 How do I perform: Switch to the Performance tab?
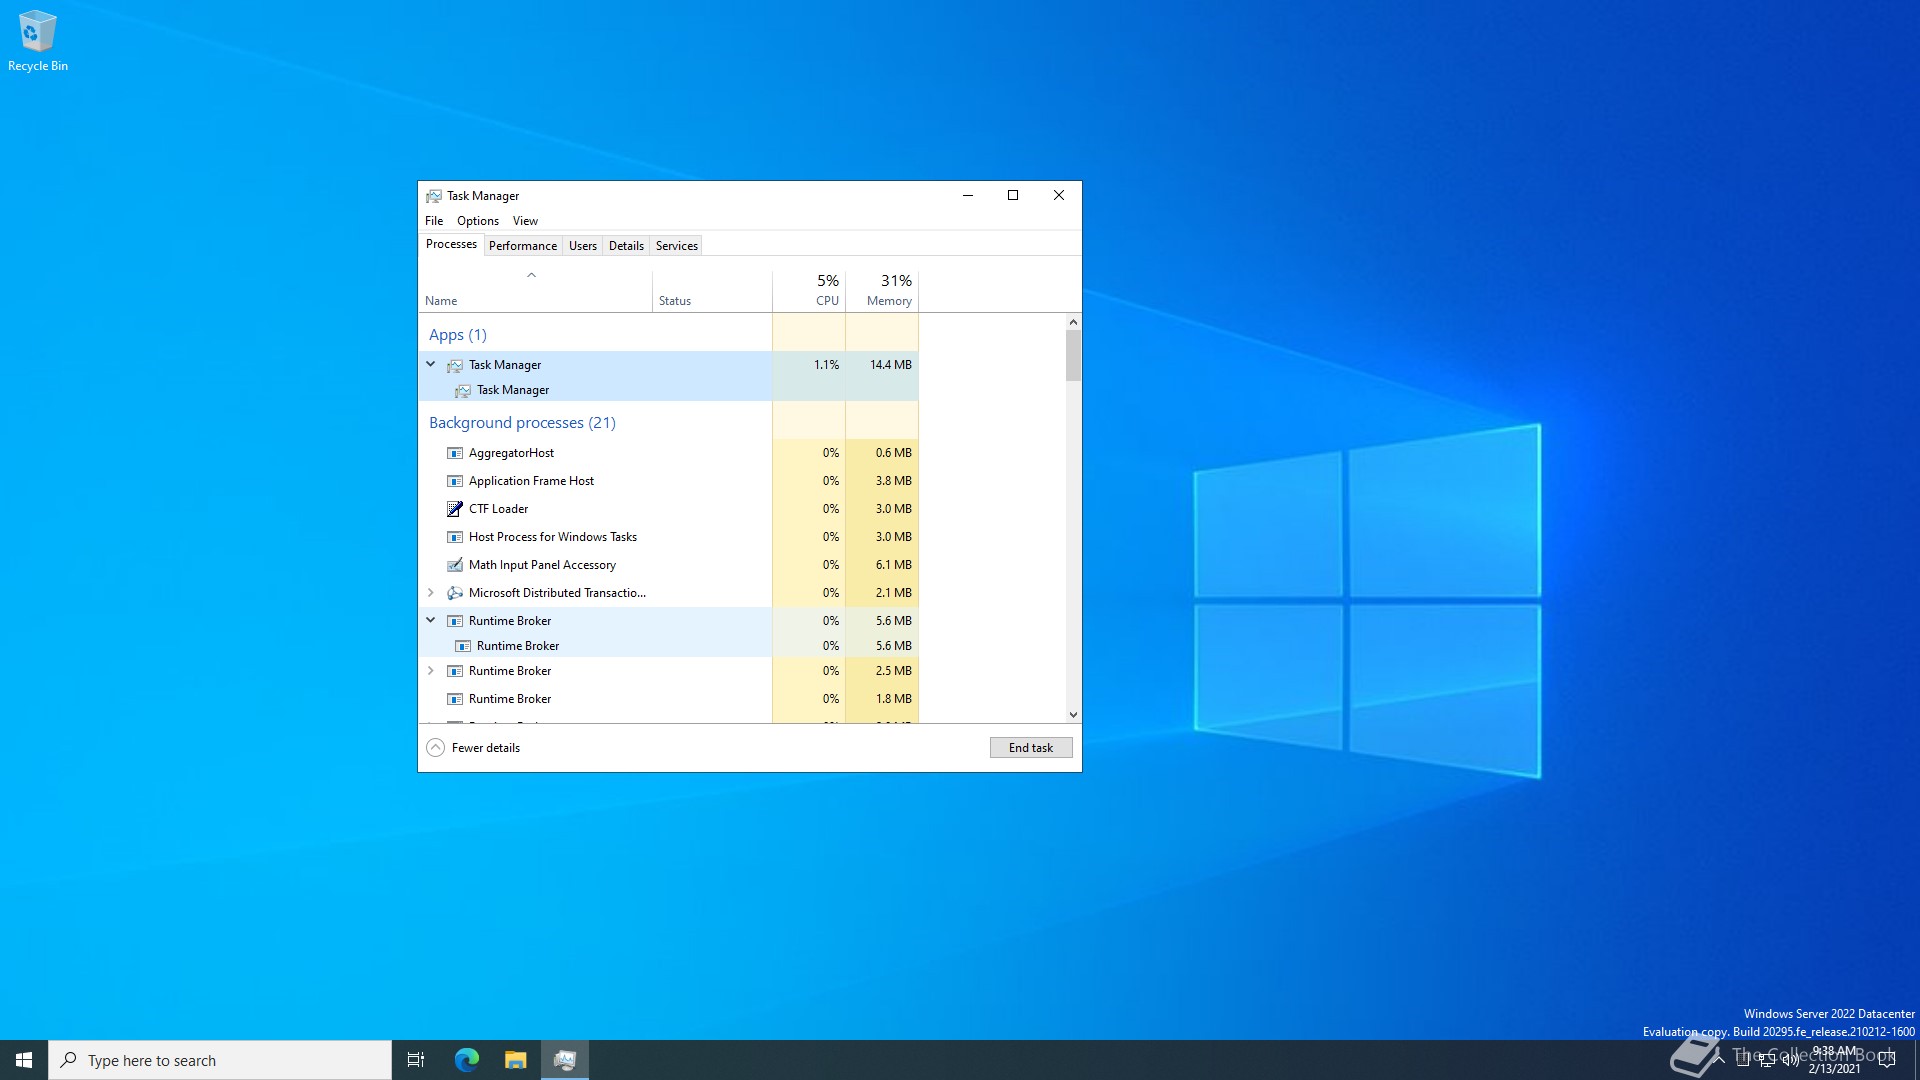point(522,246)
